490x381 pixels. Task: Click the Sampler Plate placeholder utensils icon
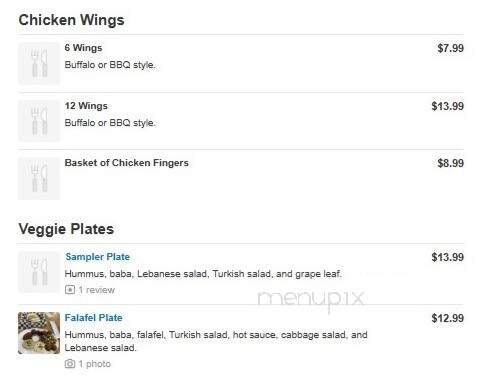point(39,272)
